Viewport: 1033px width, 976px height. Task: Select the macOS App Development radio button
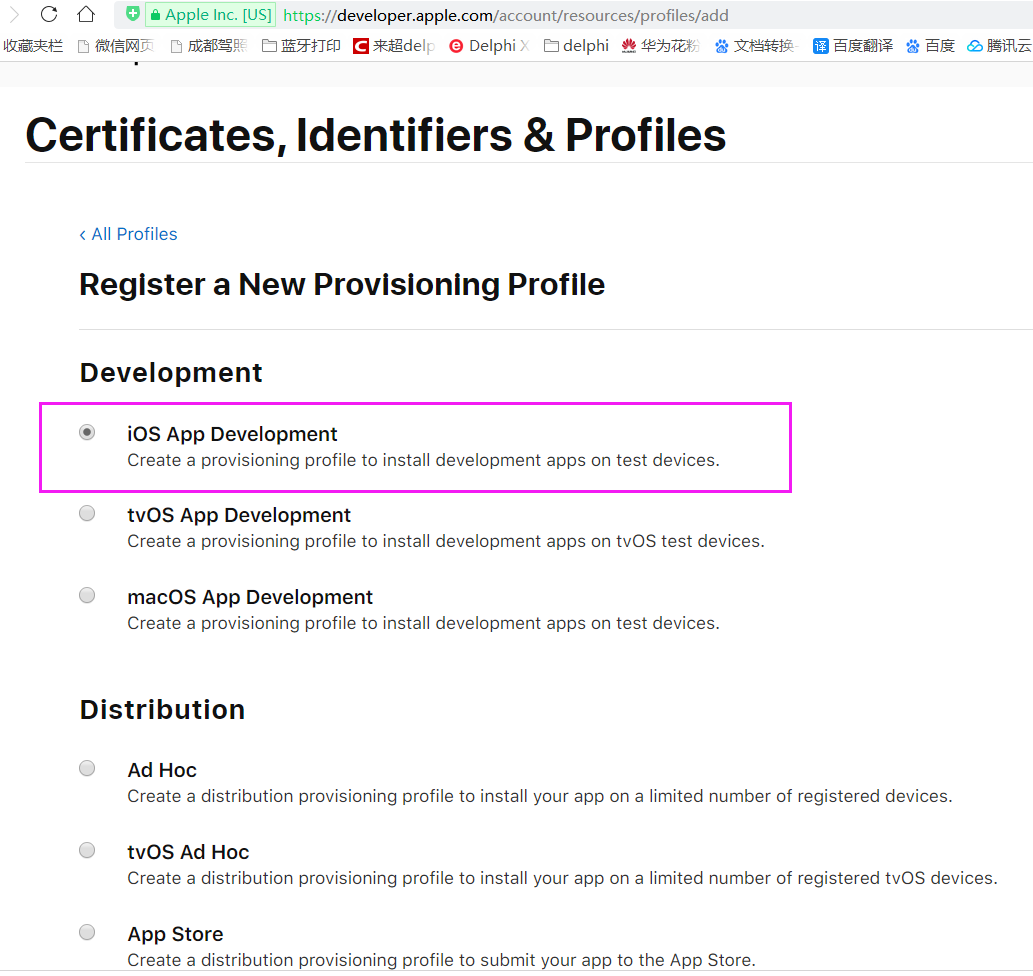88,596
